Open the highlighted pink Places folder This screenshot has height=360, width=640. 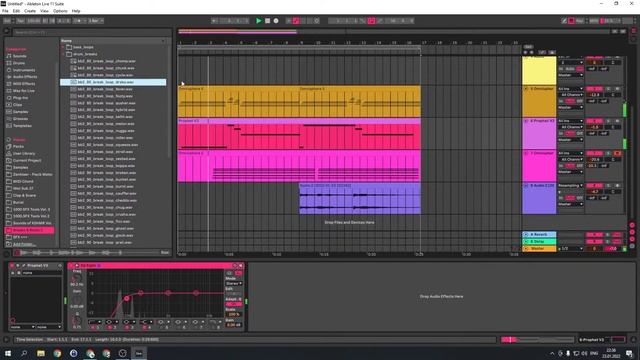[x=29, y=230]
